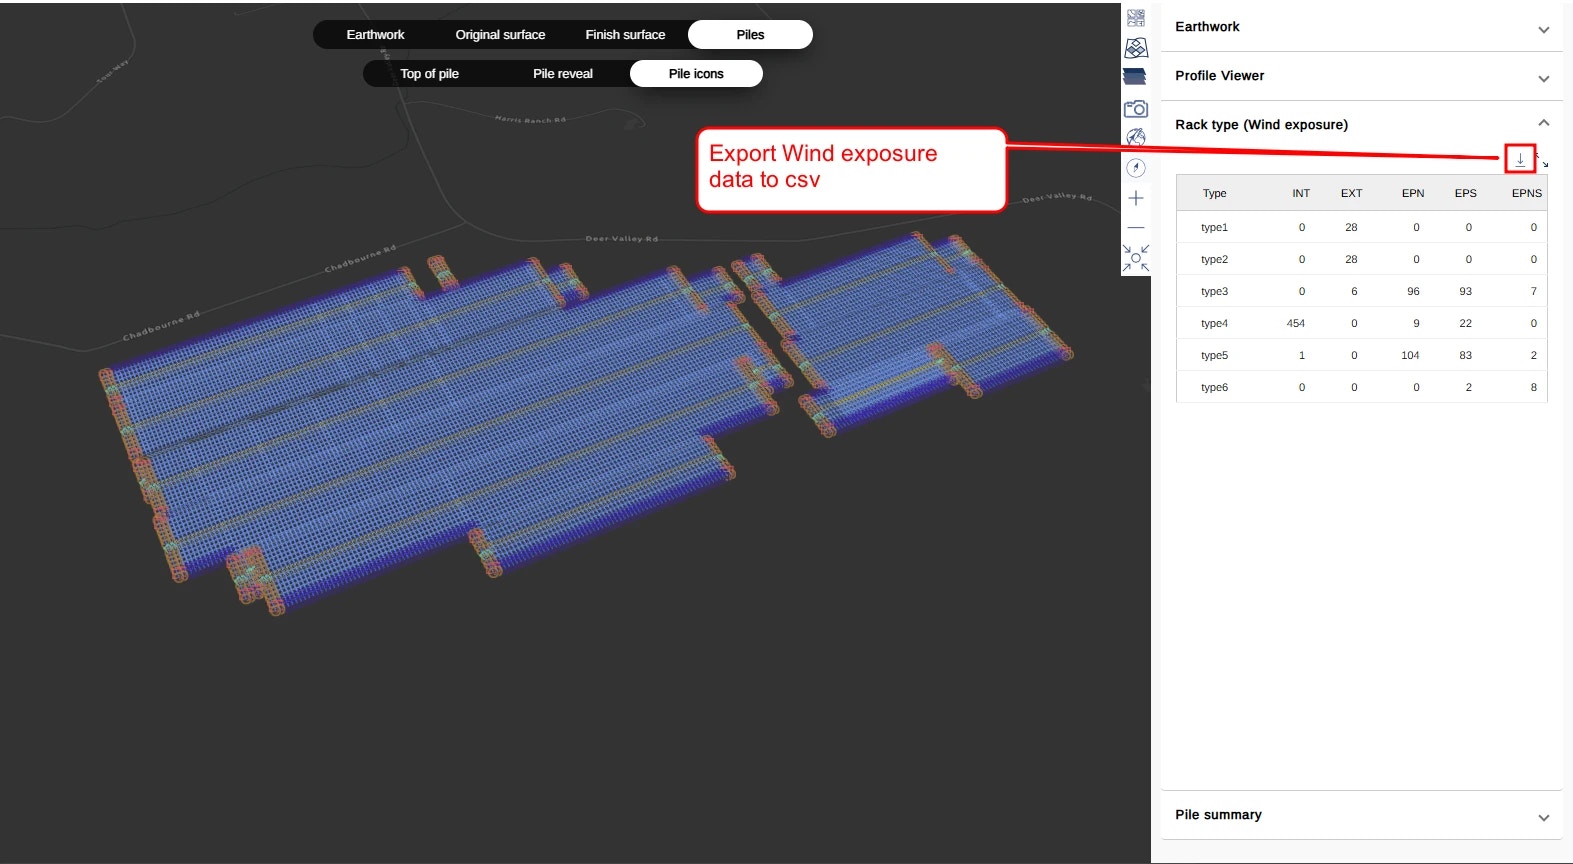Image resolution: width=1573 pixels, height=864 pixels.
Task: Open the map tiles basemap icon
Action: coord(1136,18)
